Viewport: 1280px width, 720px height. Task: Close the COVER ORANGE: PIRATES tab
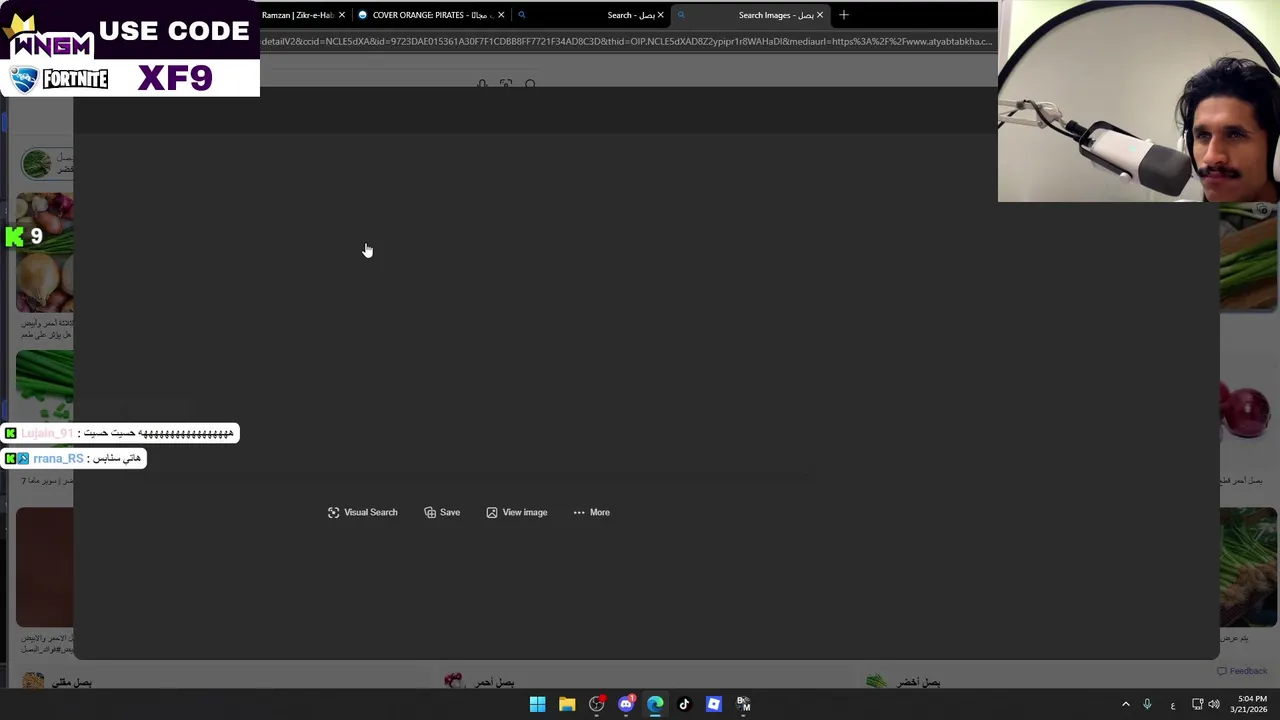501,15
